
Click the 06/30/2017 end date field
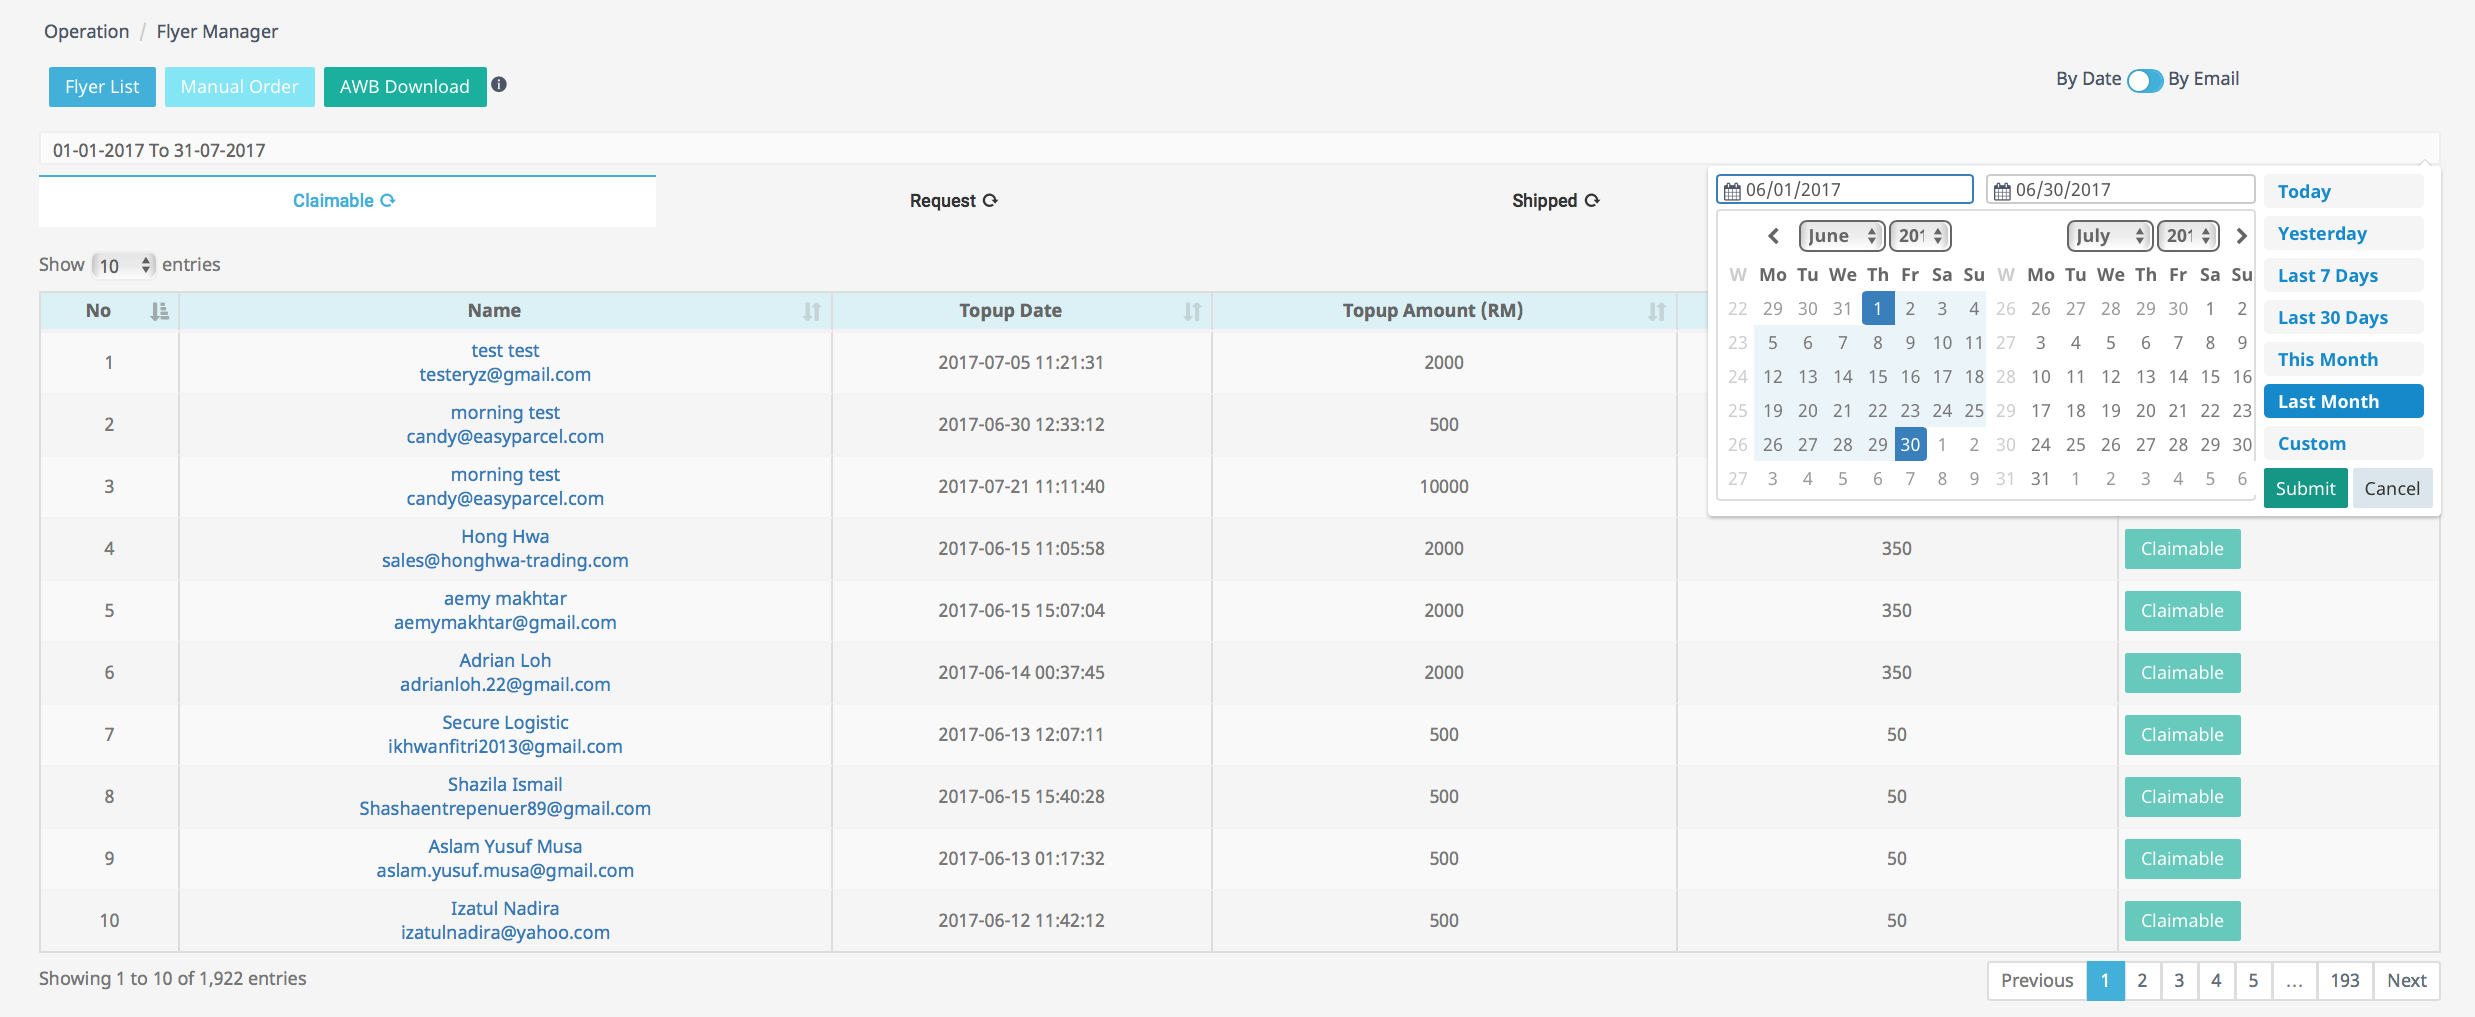[x=2120, y=190]
